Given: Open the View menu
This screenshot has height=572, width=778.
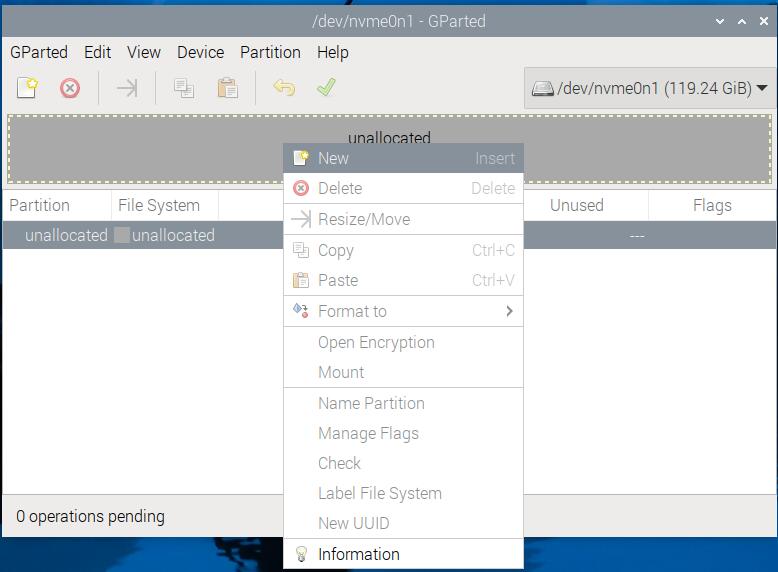Looking at the screenshot, I should (x=143, y=52).
